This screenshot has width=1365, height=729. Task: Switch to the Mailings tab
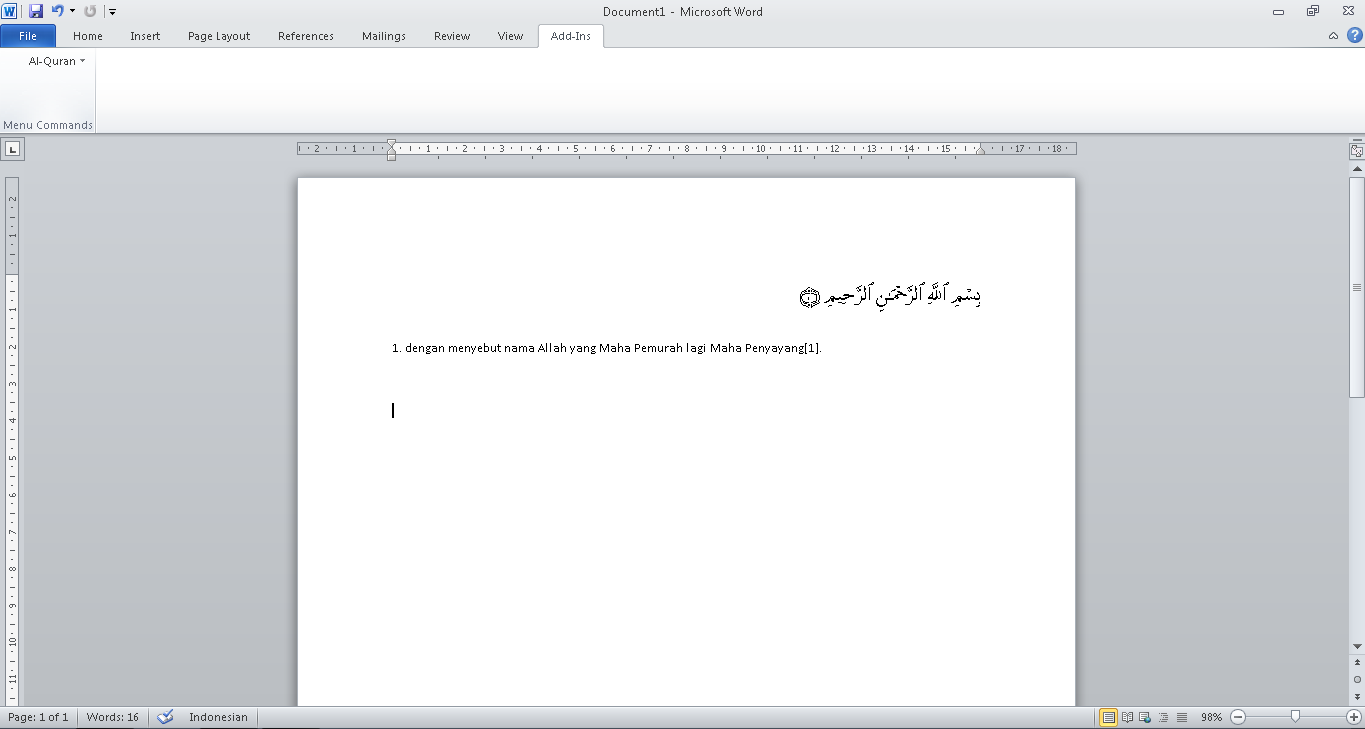pyautogui.click(x=384, y=36)
